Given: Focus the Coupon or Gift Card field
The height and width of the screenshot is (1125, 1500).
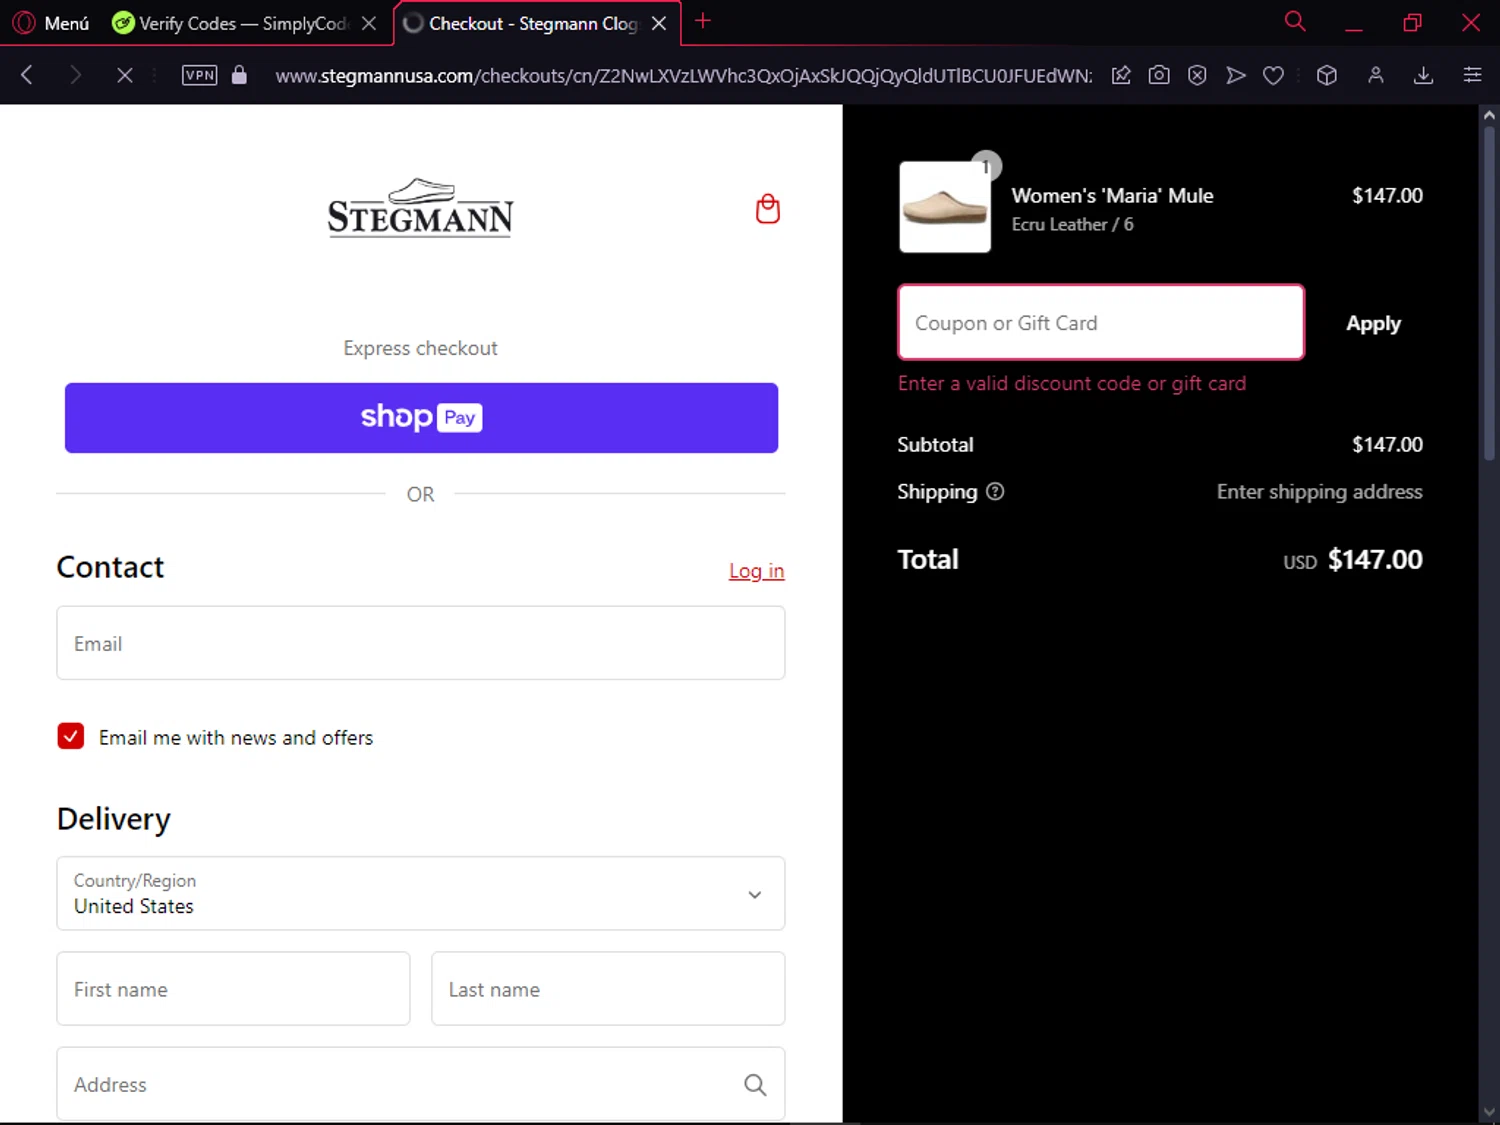Looking at the screenshot, I should tap(1101, 322).
